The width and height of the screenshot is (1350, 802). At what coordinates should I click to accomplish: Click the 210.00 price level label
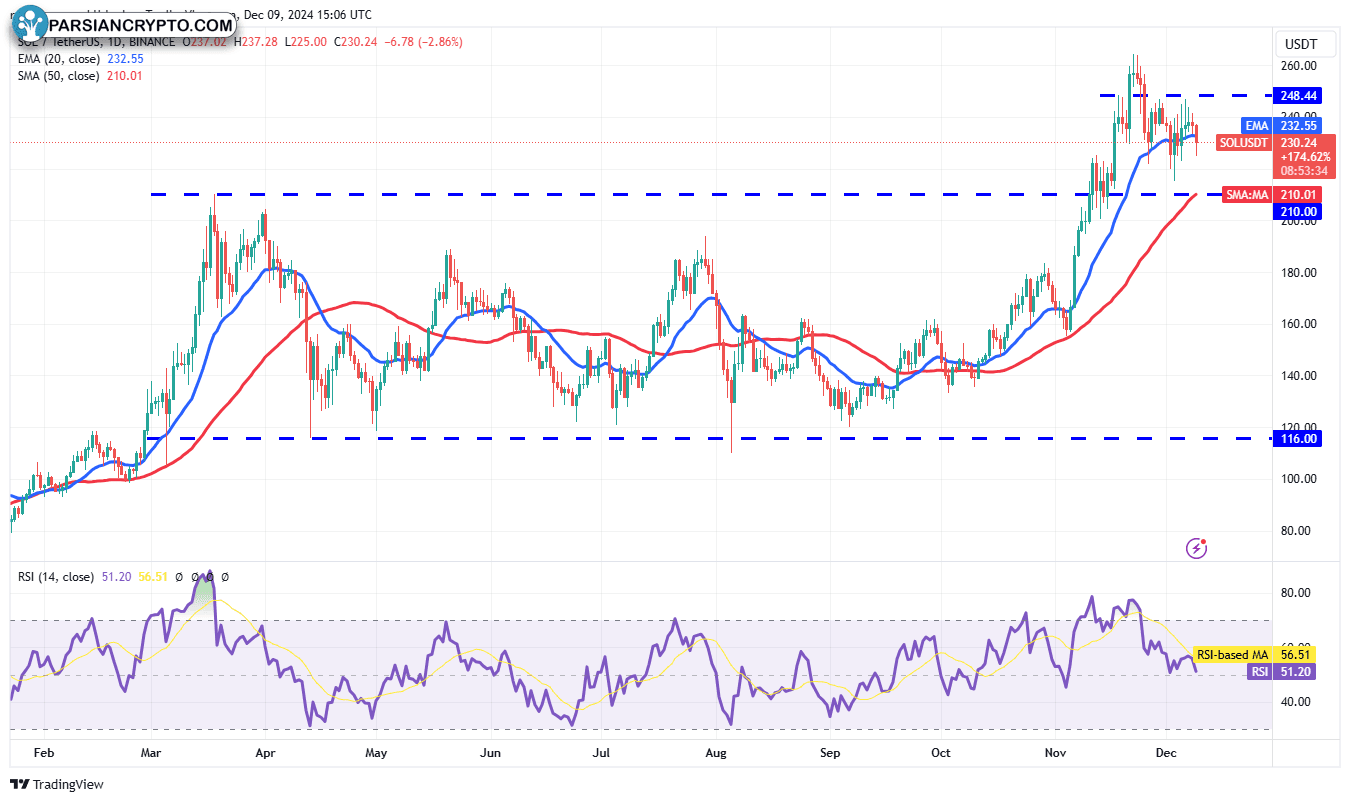[1299, 211]
